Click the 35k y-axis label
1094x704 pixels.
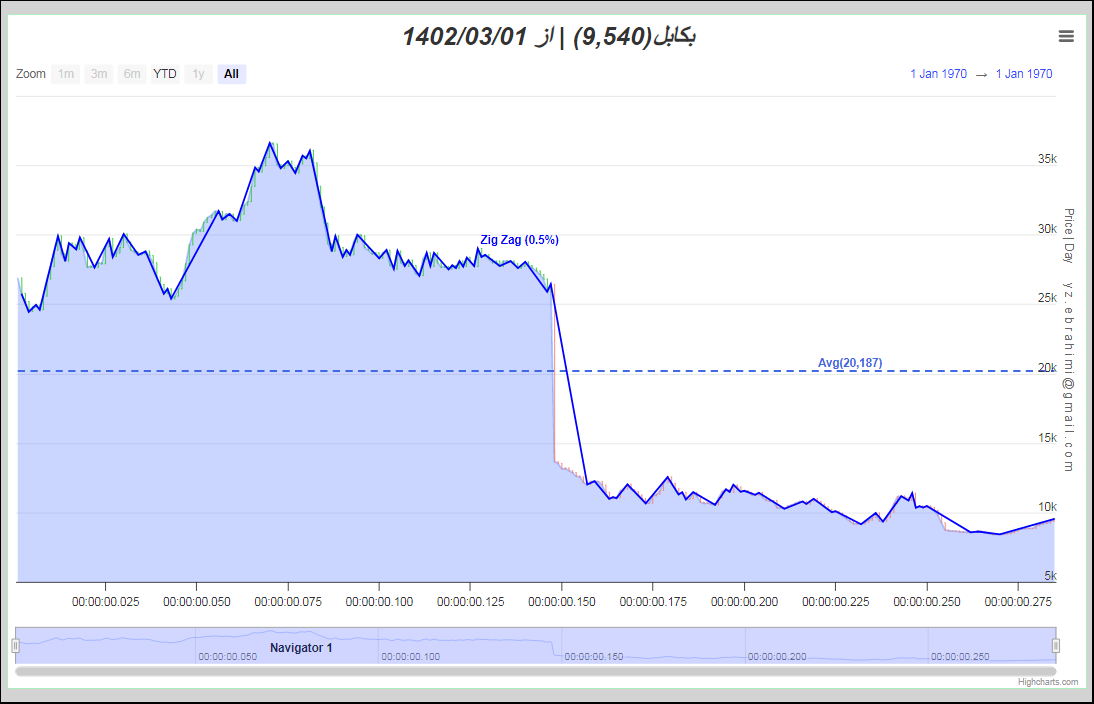click(x=1047, y=159)
